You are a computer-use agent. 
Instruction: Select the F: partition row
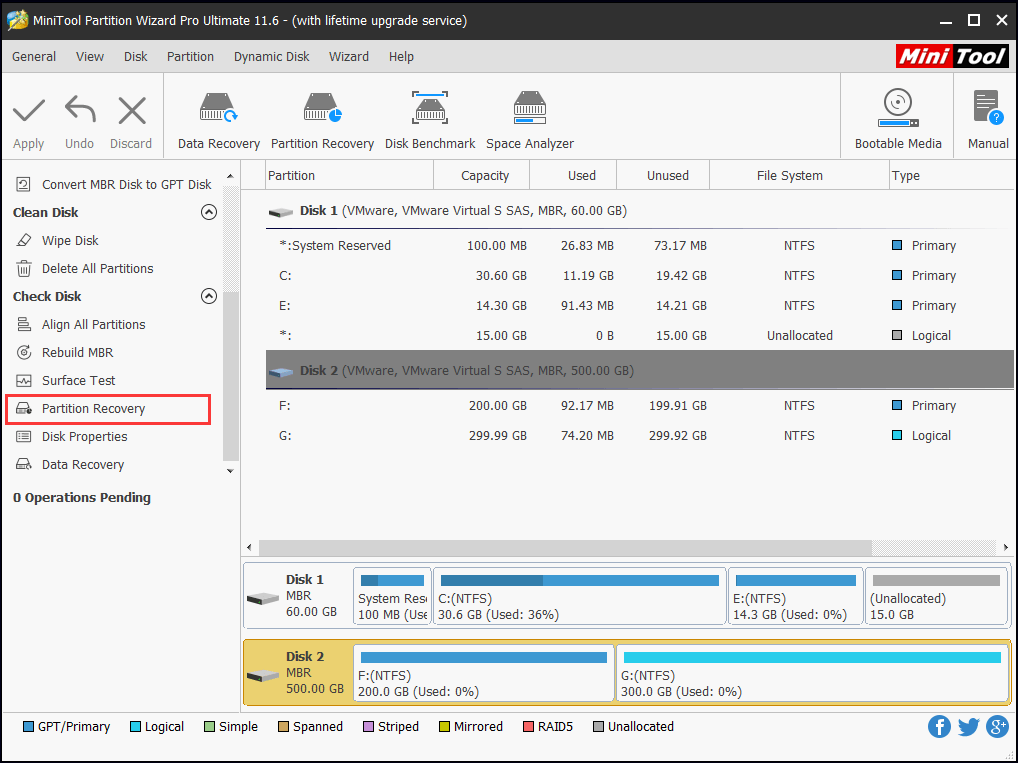point(639,405)
